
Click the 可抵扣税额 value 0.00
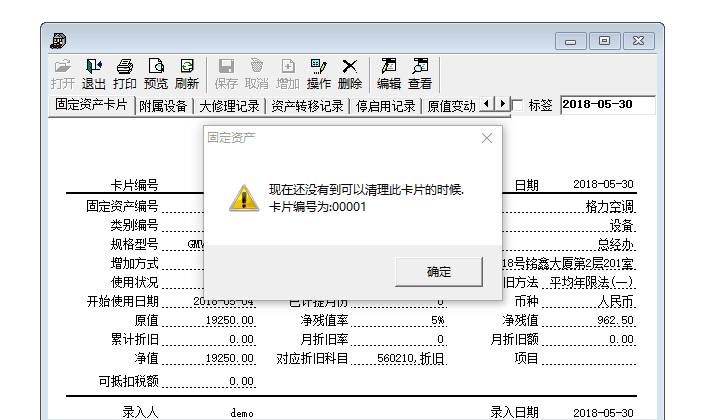[x=241, y=381]
